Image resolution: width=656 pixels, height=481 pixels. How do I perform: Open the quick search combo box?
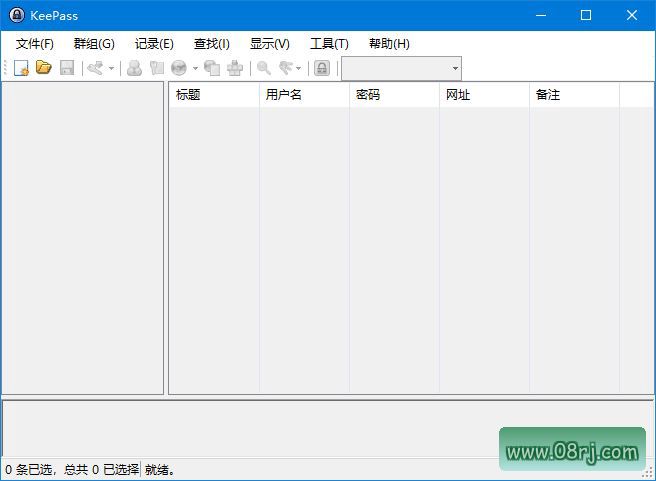(x=401, y=68)
